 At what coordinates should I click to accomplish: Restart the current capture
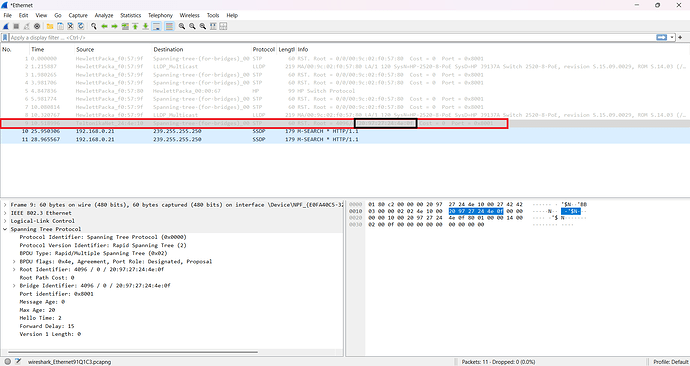click(26, 26)
